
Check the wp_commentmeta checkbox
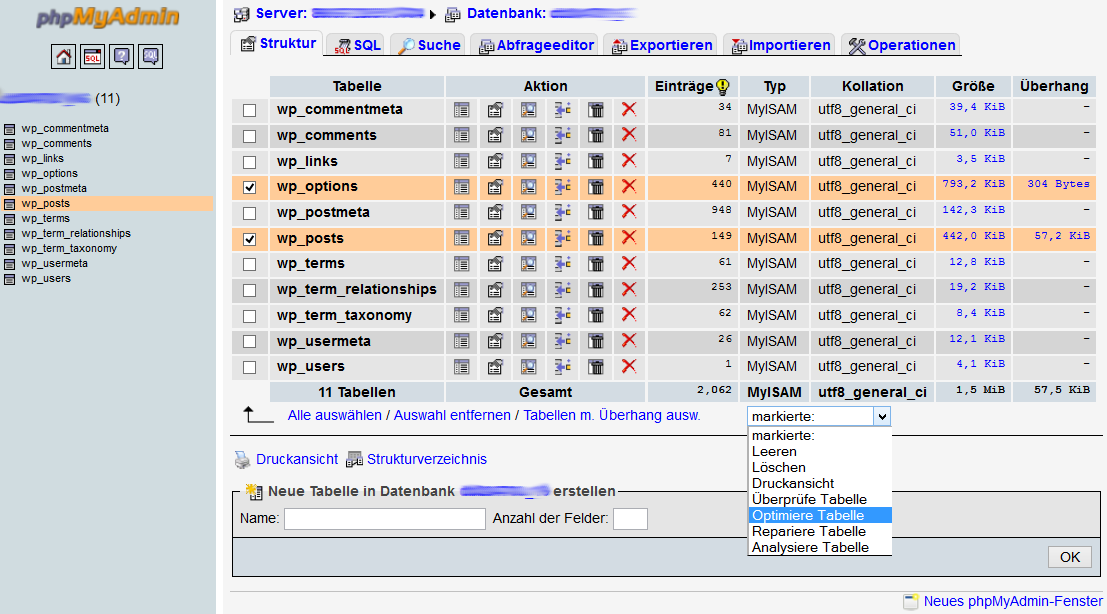point(249,111)
